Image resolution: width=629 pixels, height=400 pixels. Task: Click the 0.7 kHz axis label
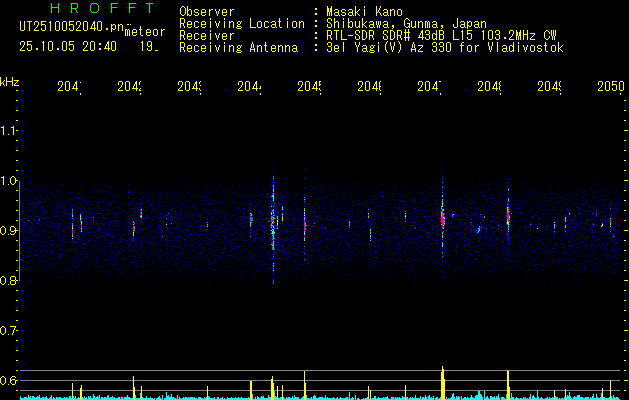click(8, 330)
